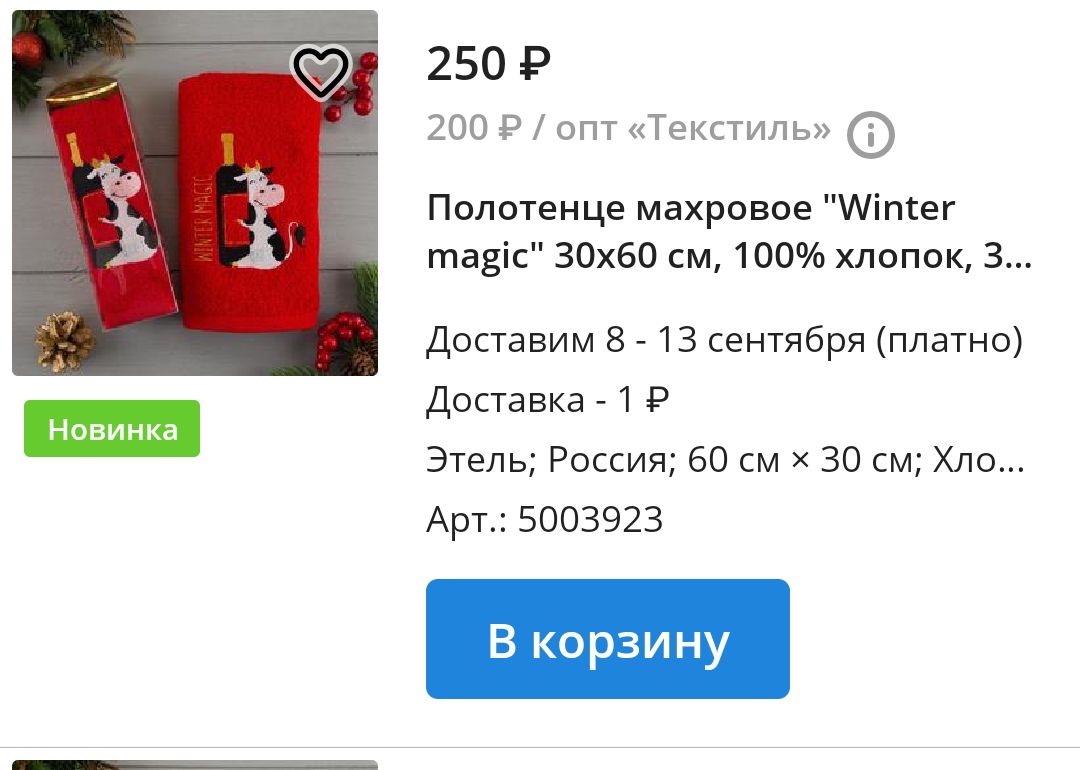This screenshot has width=1080, height=770.
Task: Select the 250 ₽ price
Action: (x=488, y=64)
